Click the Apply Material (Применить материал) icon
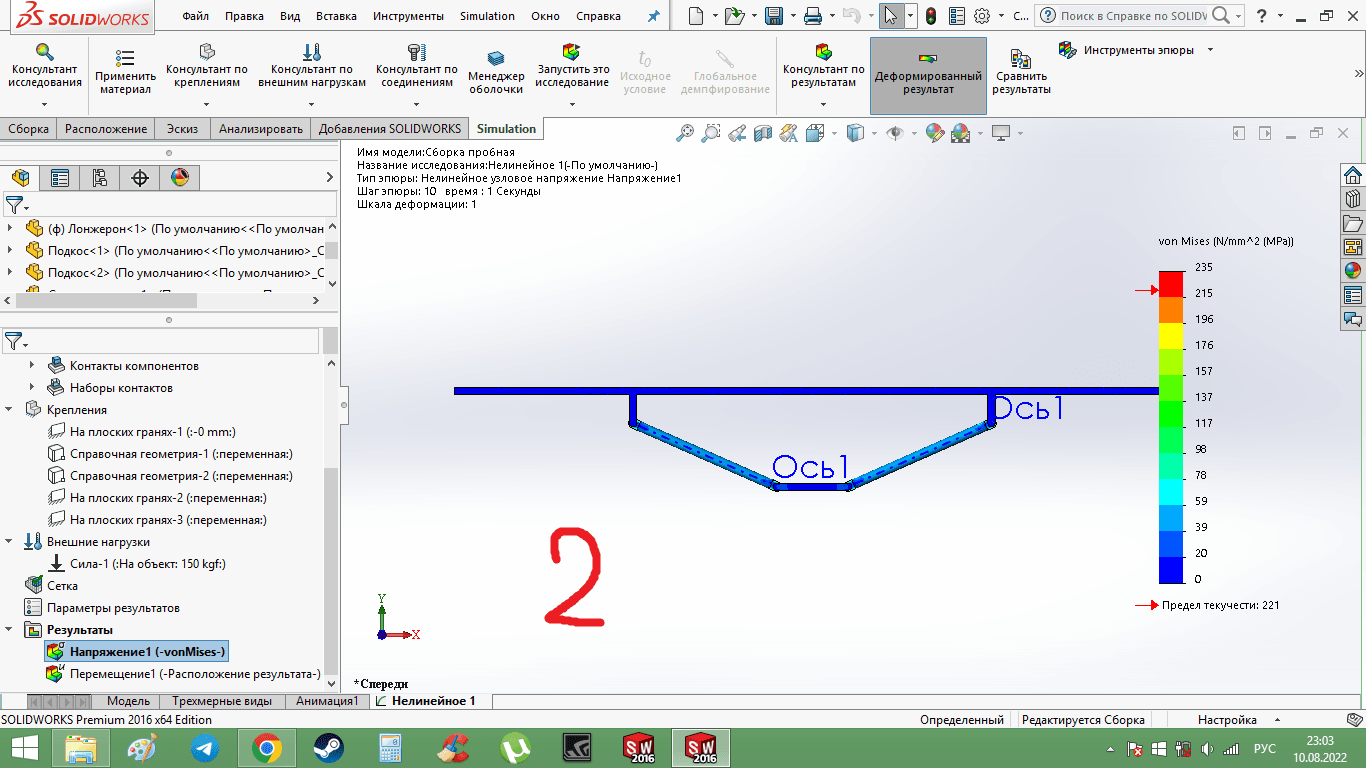Image resolution: width=1366 pixels, height=768 pixels. pos(125,69)
